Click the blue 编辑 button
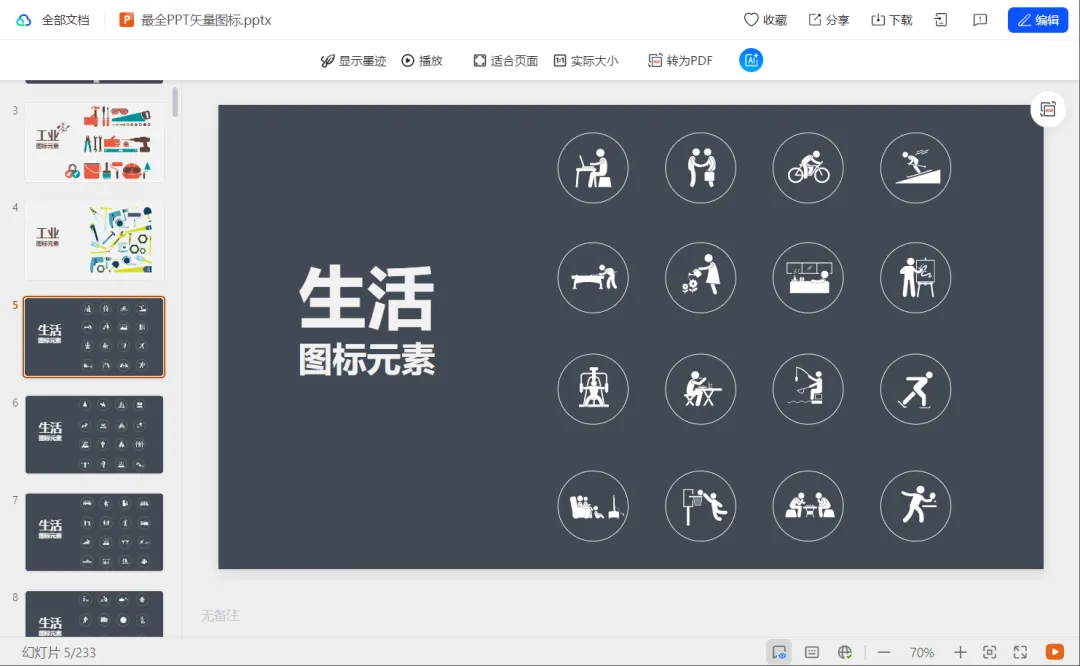1080x666 pixels. [x=1037, y=20]
